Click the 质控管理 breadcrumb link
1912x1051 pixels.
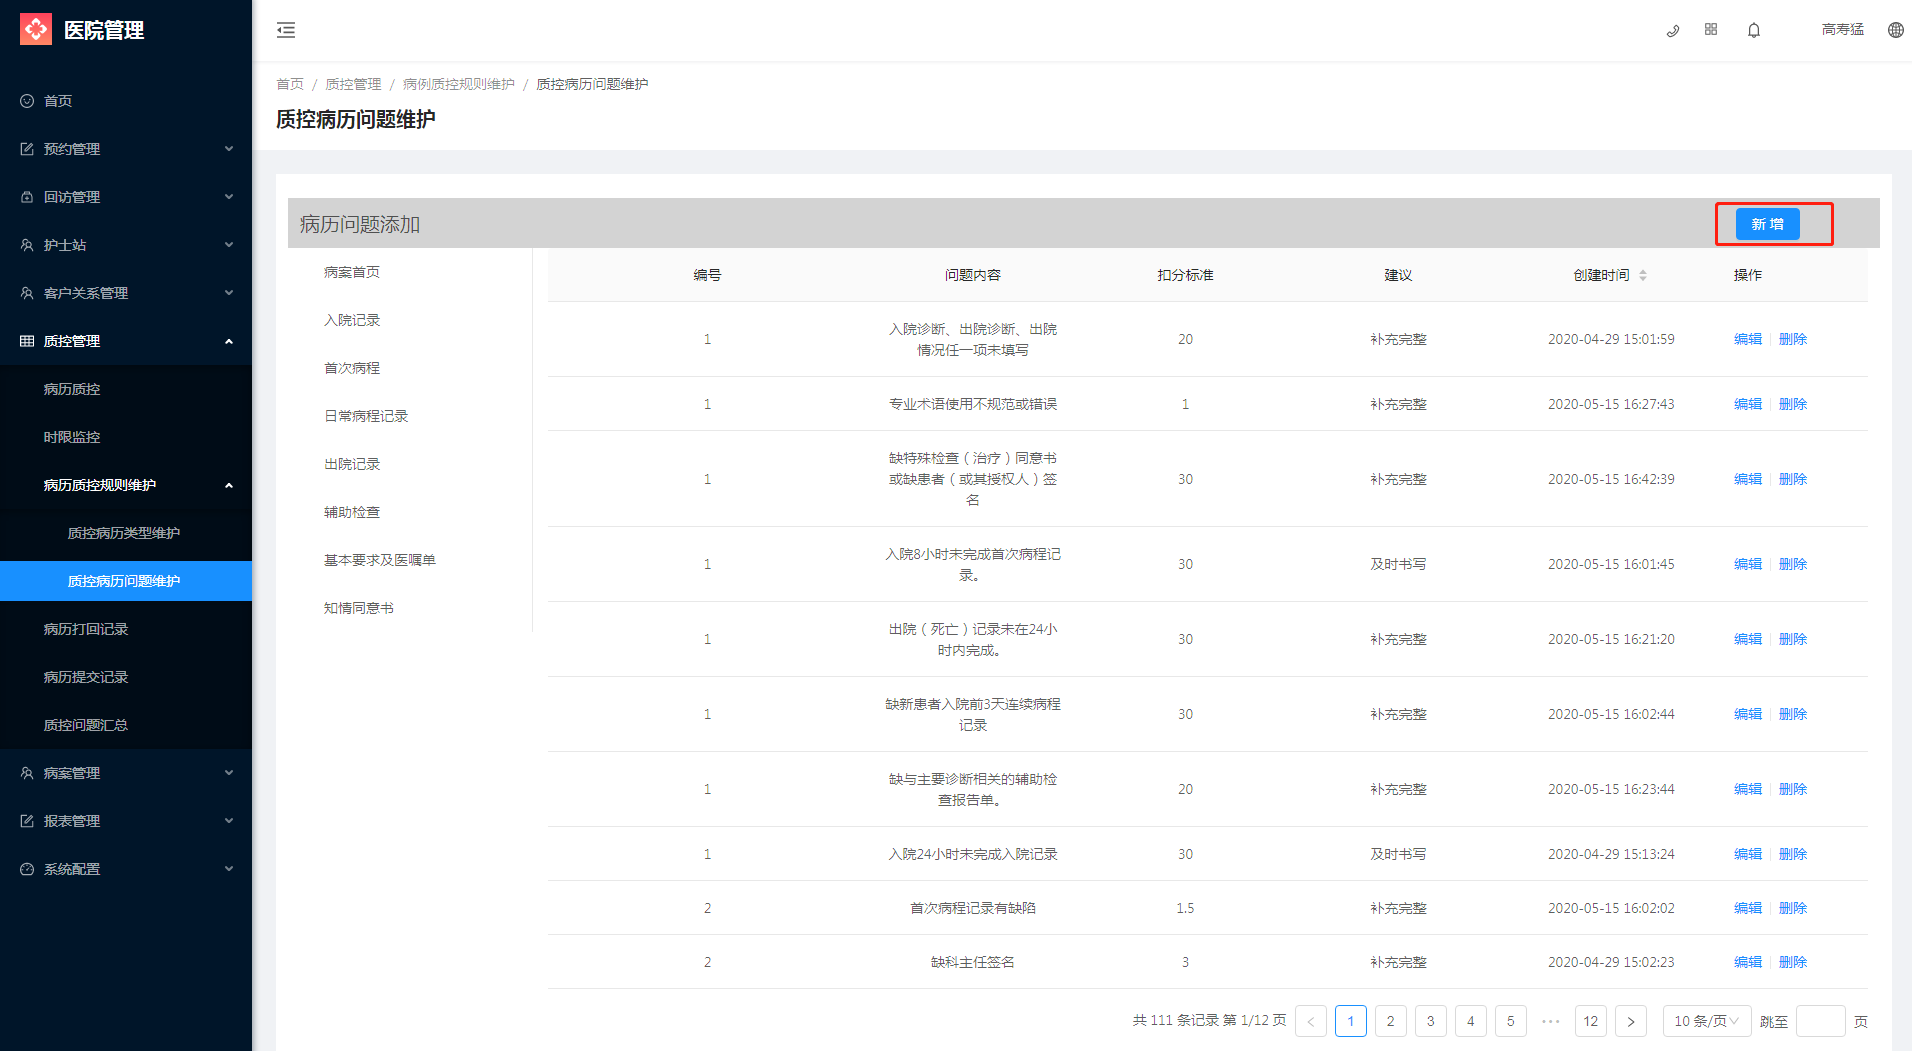tap(353, 84)
